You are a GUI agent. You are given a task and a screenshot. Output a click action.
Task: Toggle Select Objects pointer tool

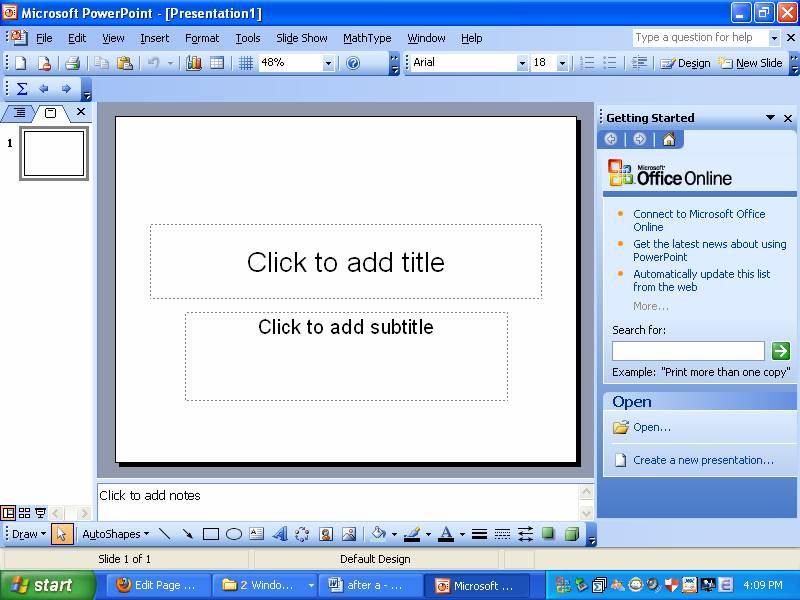click(62, 534)
